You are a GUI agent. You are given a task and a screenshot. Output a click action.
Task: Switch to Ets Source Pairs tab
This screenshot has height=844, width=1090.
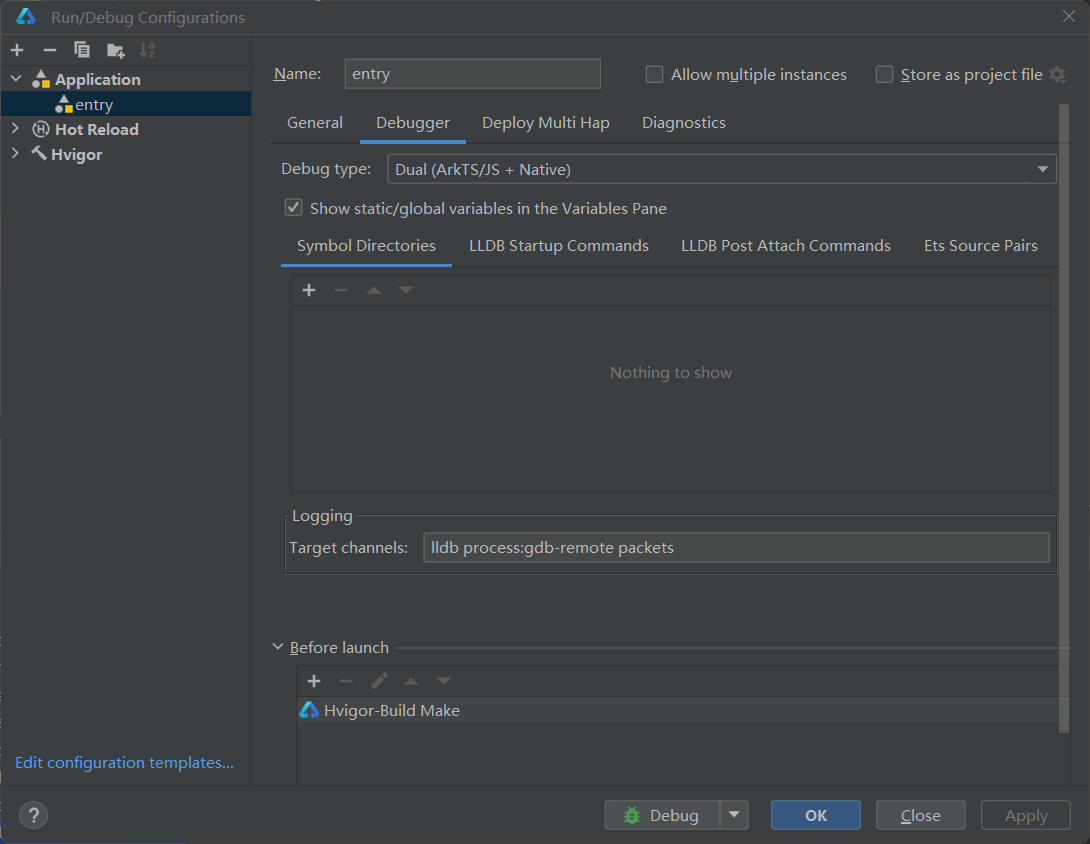[981, 246]
